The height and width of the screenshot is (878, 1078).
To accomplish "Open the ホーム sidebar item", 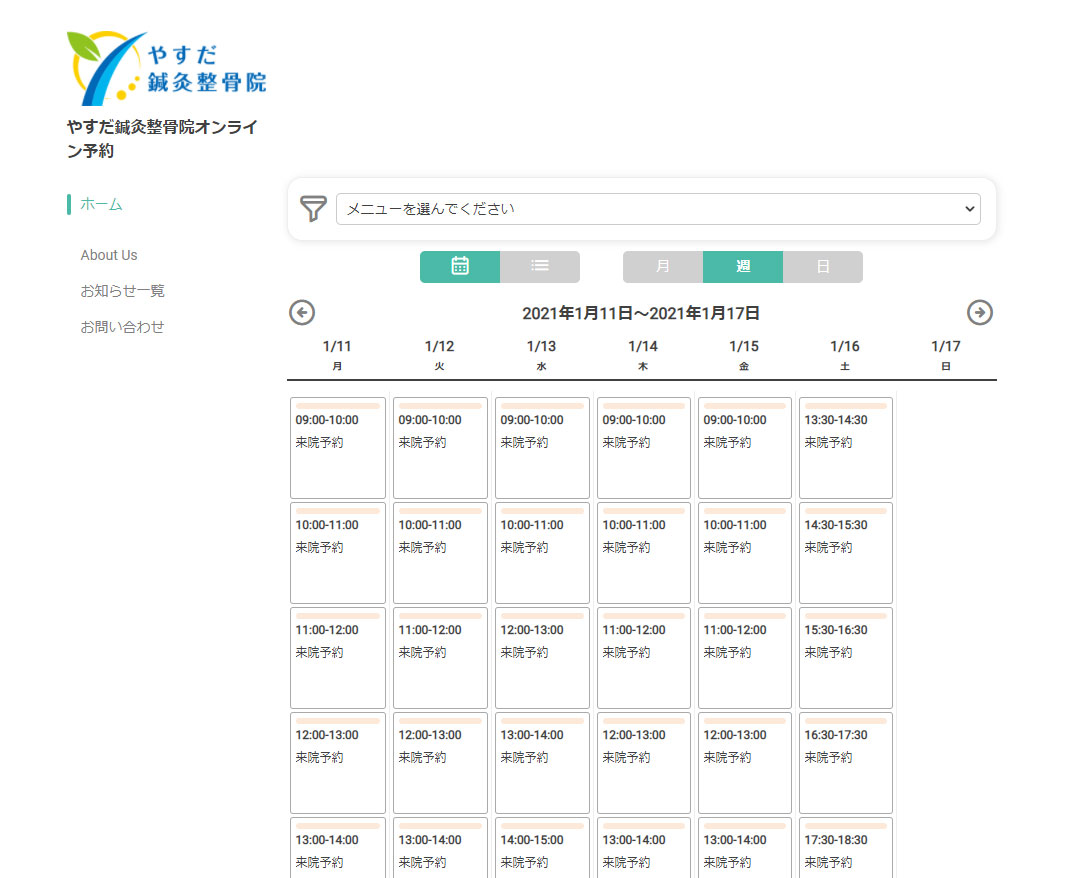I will click(101, 204).
